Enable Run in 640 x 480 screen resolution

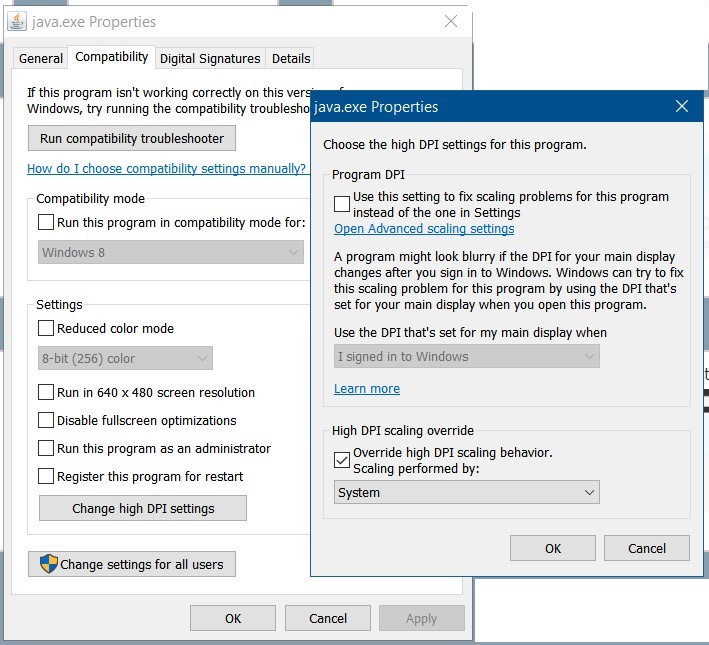[x=46, y=392]
